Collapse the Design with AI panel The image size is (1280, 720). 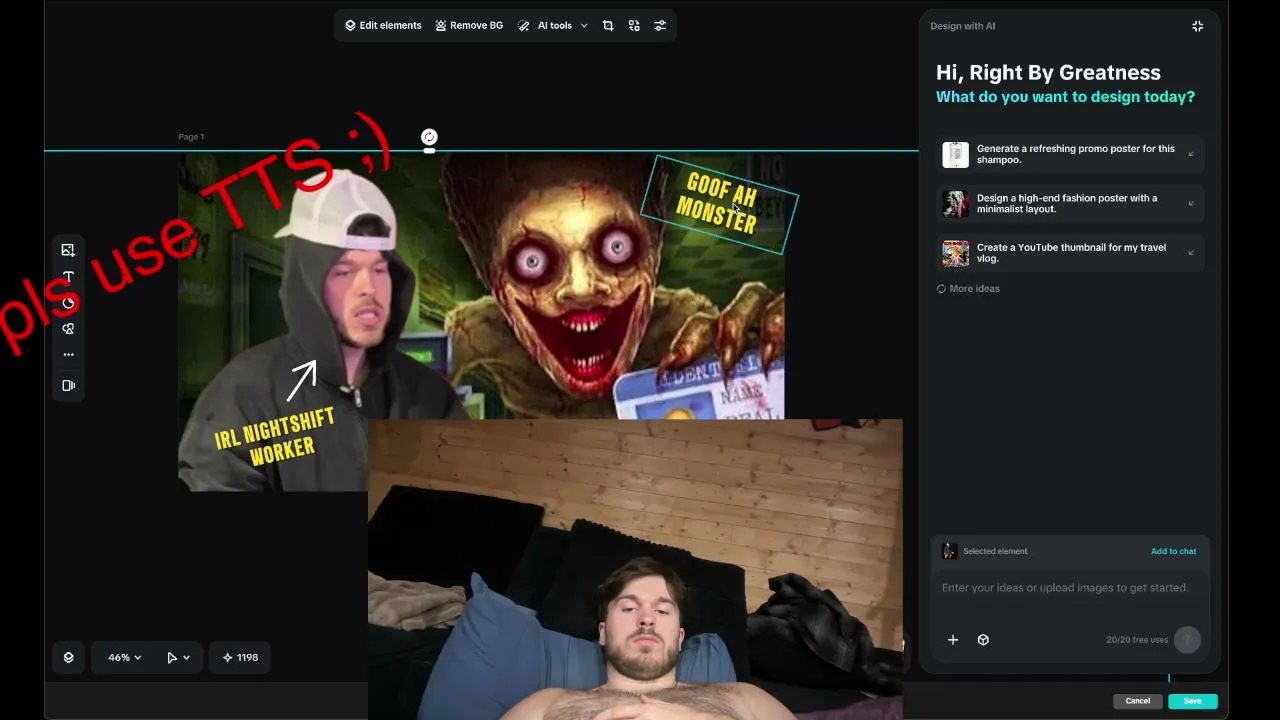tap(1197, 26)
